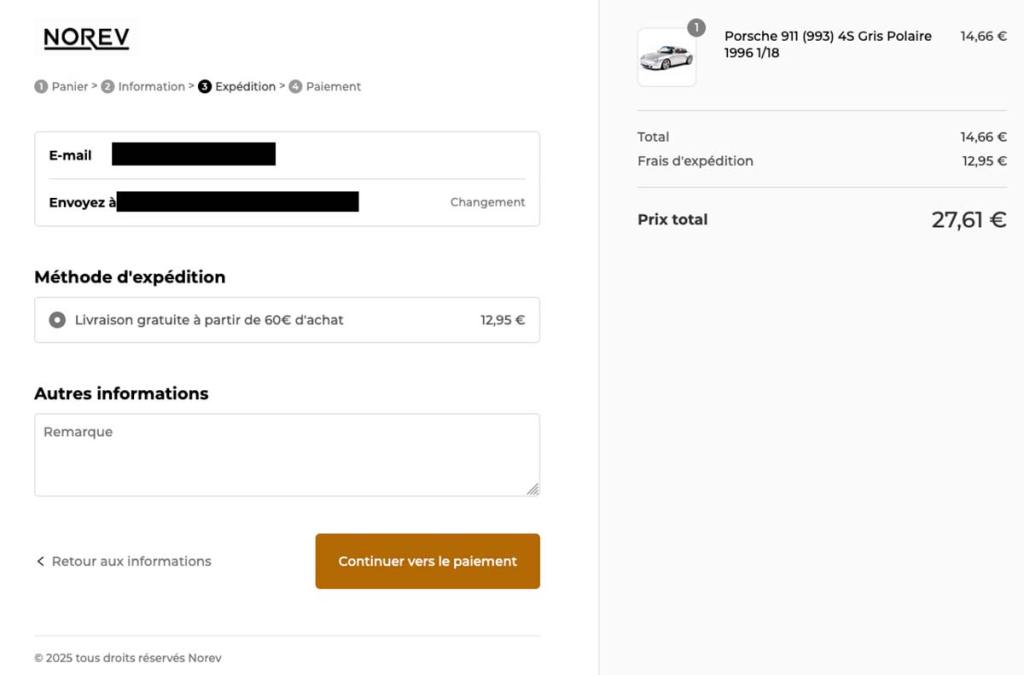Go to the Information step label
Viewport: 1024px width, 675px height.
151,87
